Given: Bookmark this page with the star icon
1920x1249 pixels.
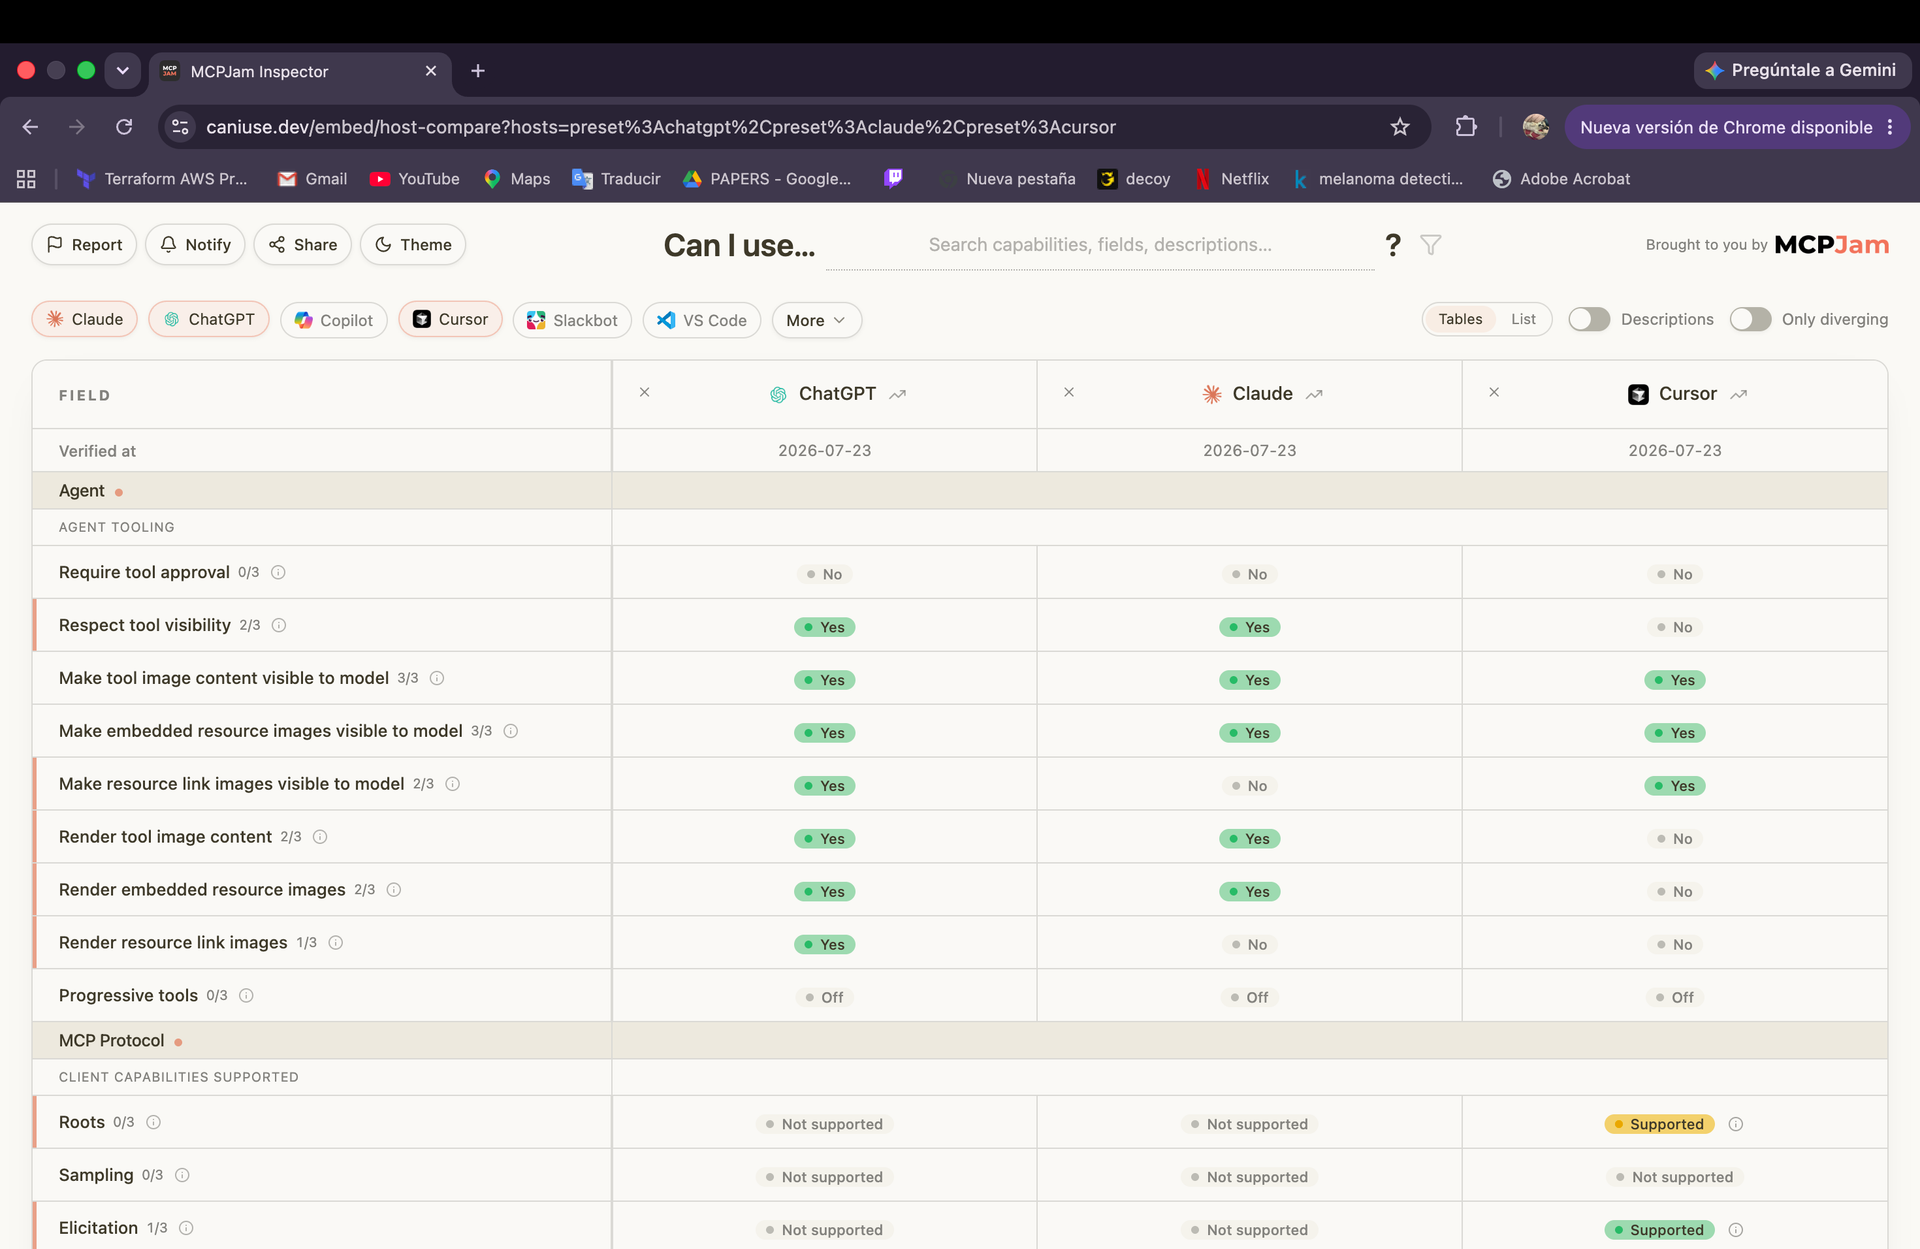Looking at the screenshot, I should click(1400, 127).
